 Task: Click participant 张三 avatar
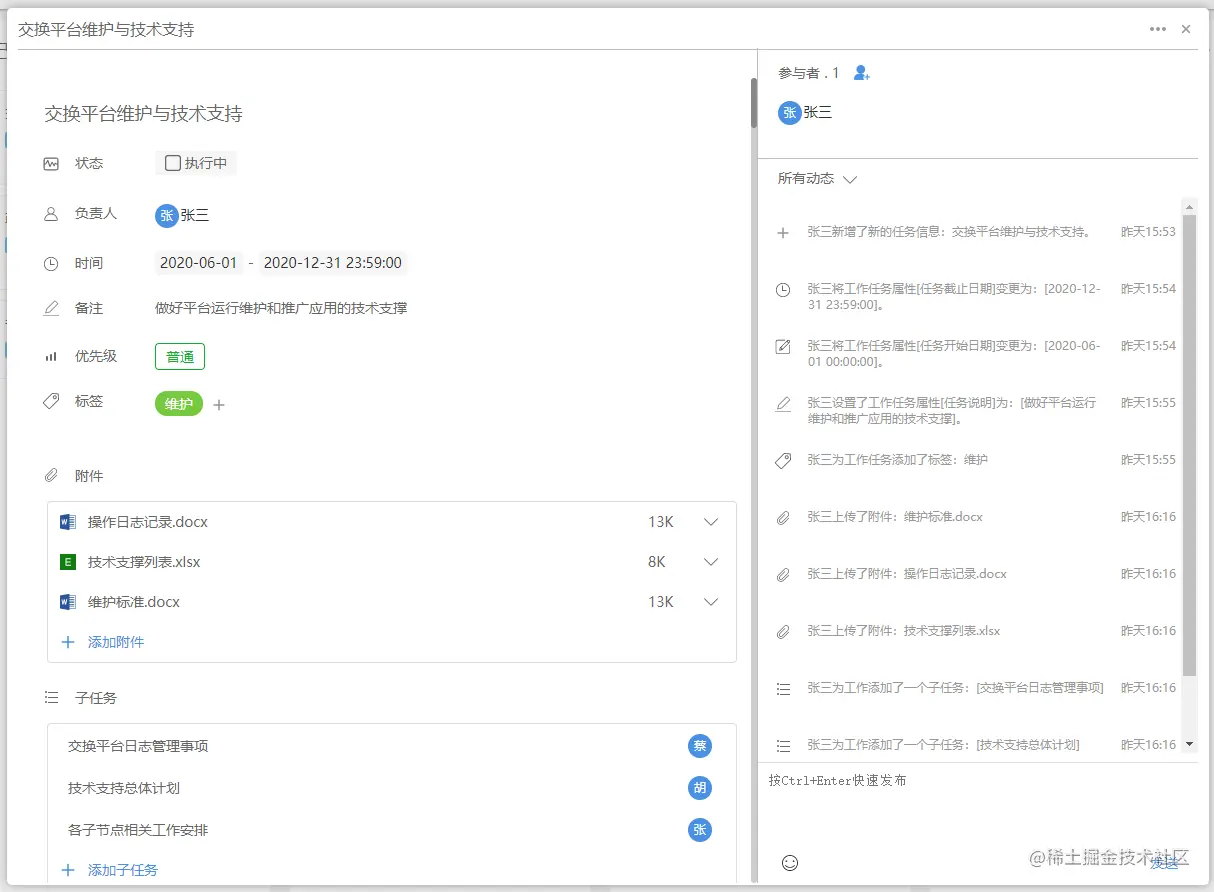tap(790, 113)
